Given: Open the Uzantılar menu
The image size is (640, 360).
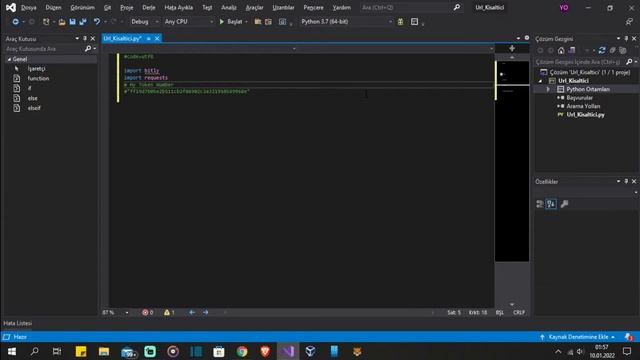Looking at the screenshot, I should pos(283,7).
